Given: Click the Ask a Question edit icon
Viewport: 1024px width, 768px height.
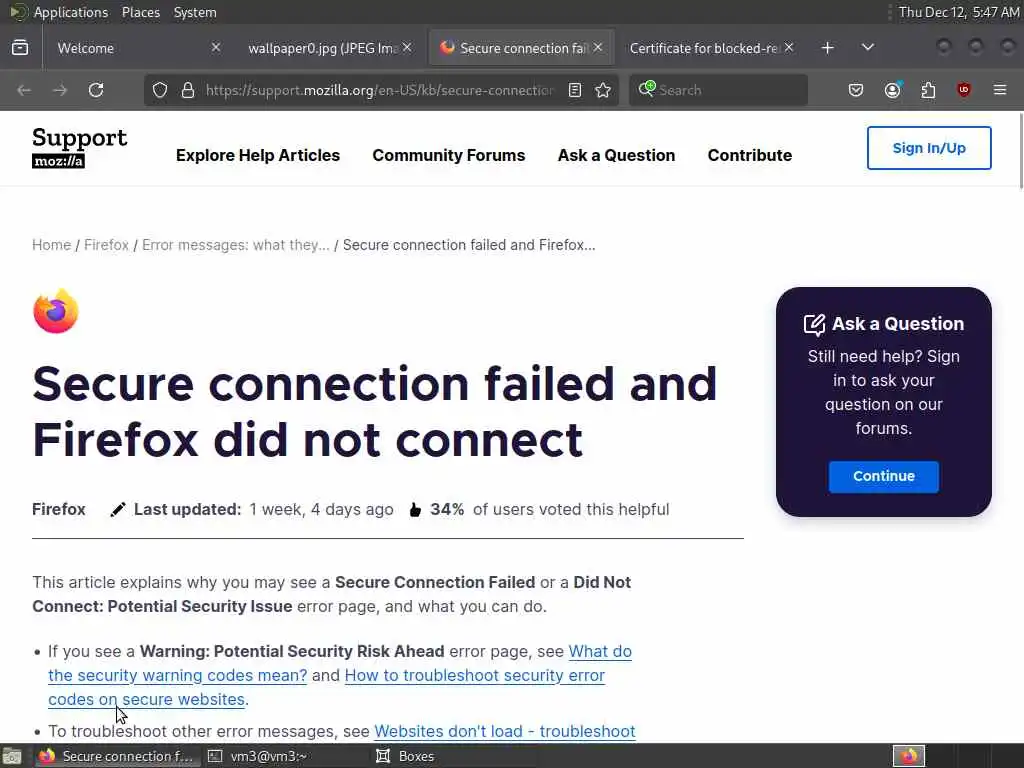Looking at the screenshot, I should [x=814, y=325].
